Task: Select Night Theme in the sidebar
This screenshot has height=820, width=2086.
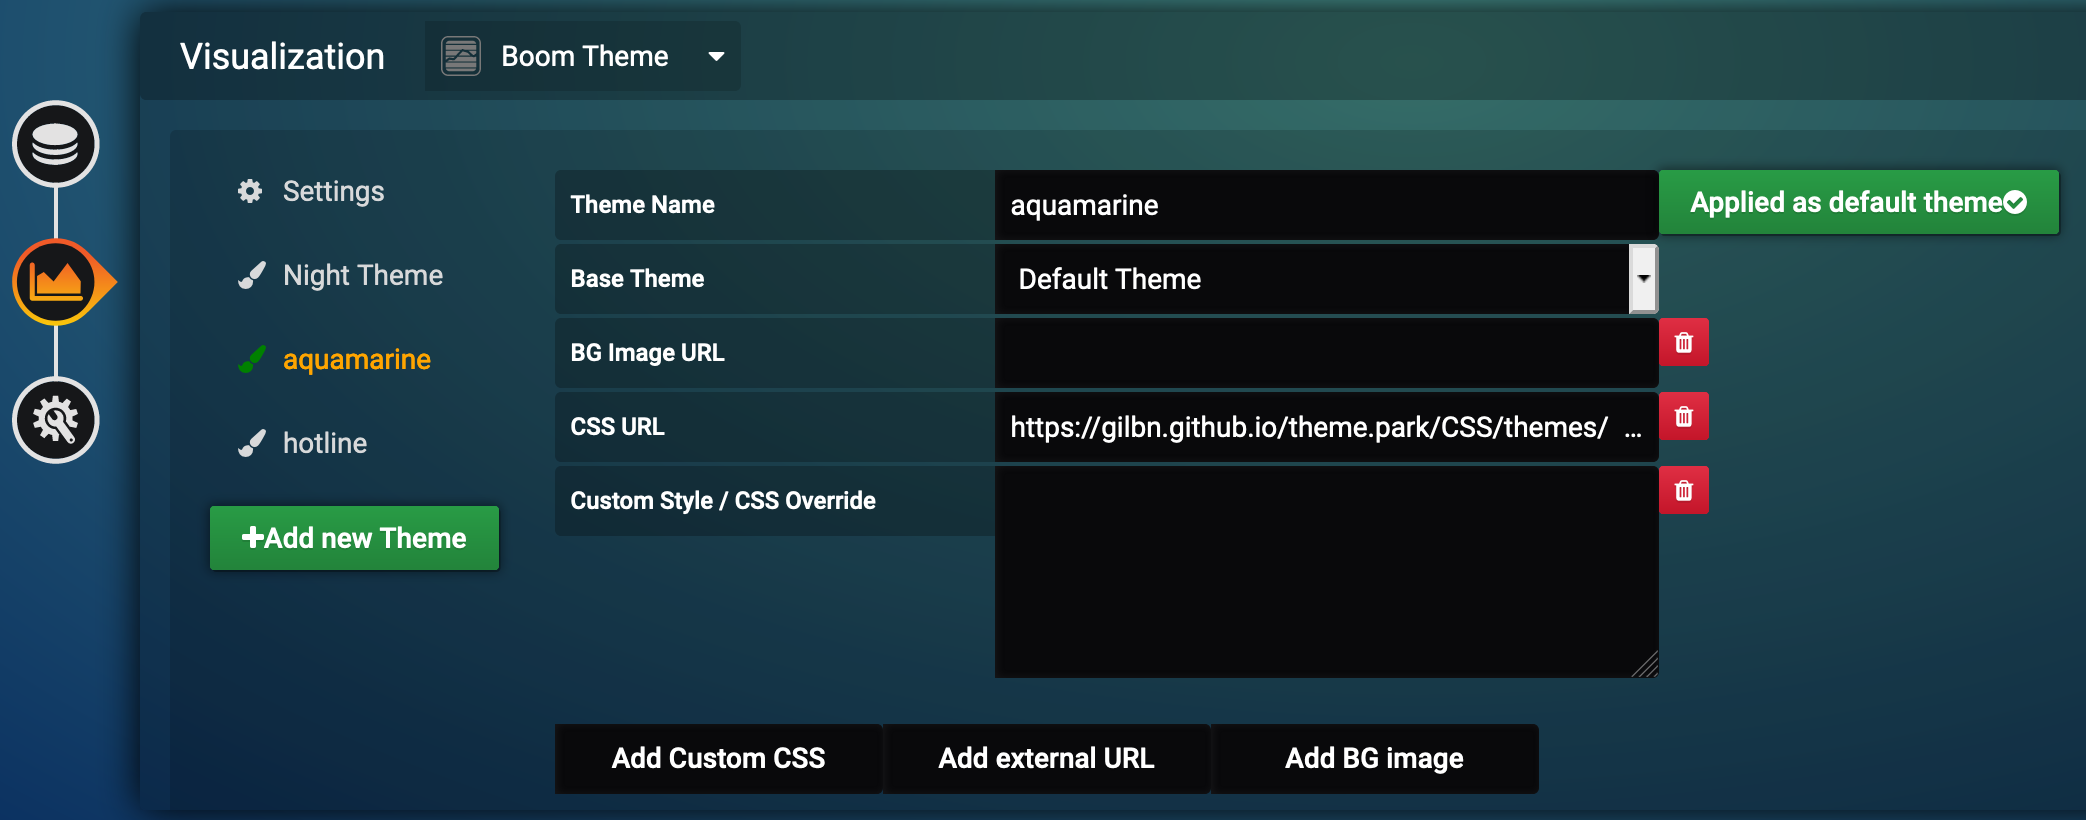Action: pos(362,275)
